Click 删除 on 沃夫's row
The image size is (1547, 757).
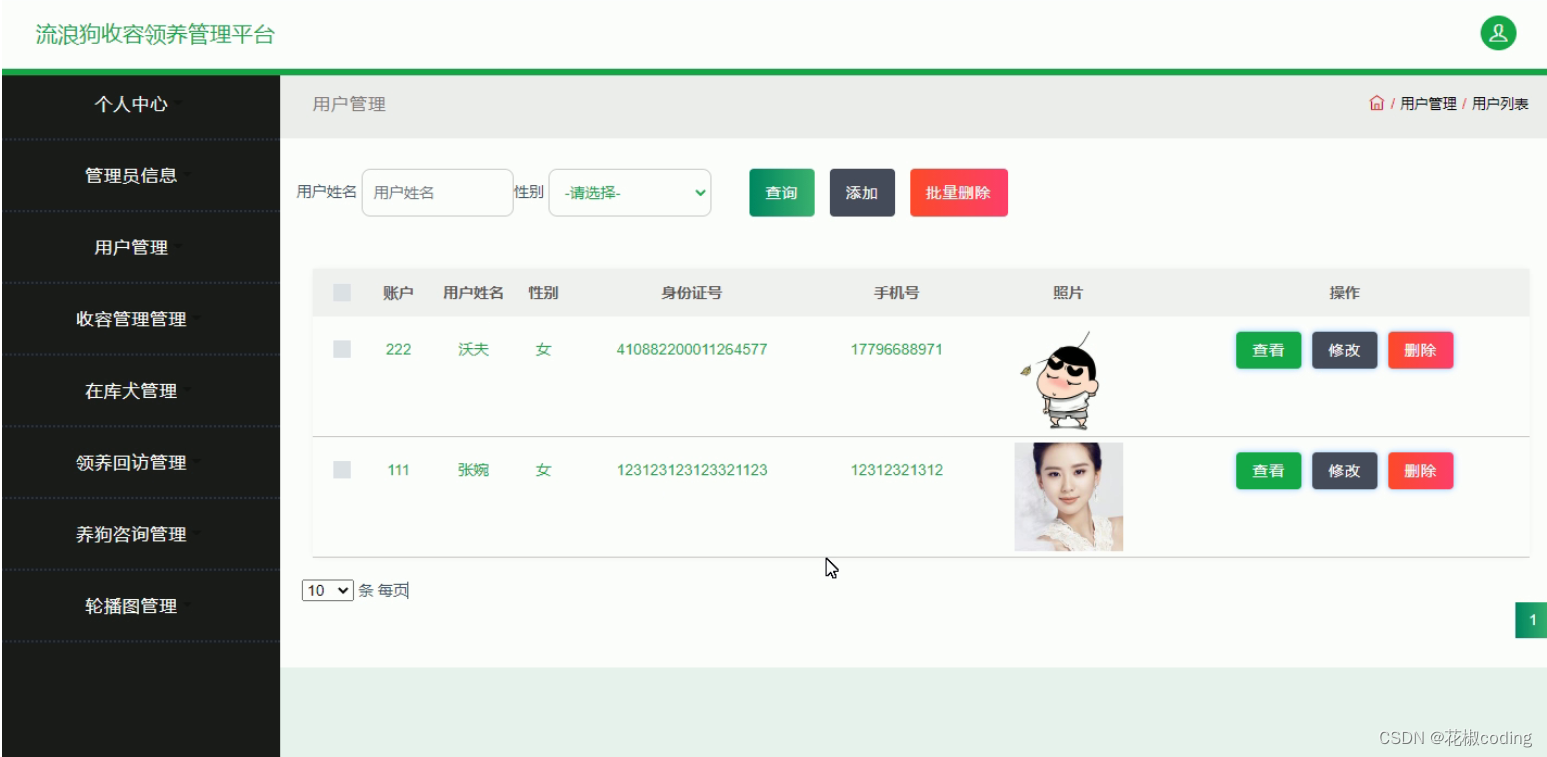pos(1420,349)
